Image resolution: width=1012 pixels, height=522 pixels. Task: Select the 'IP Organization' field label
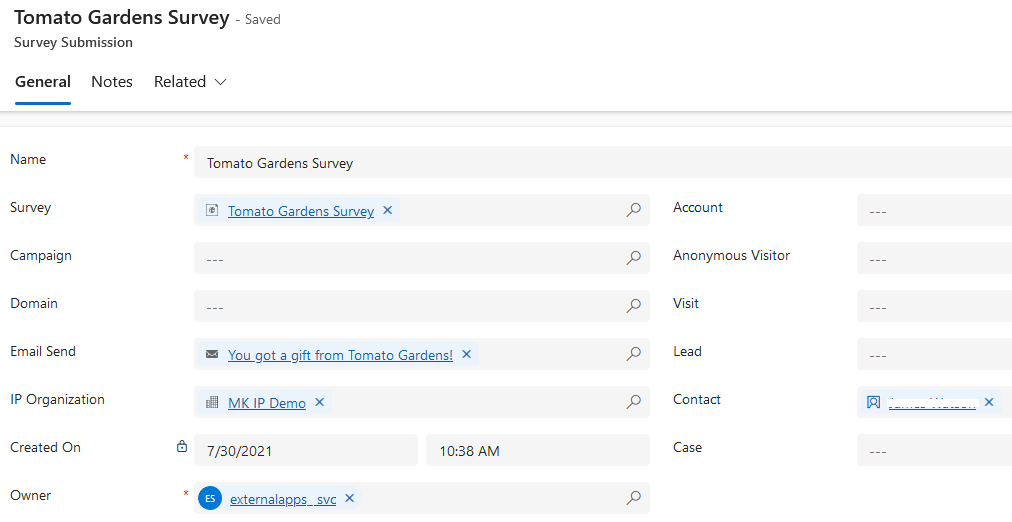[57, 399]
